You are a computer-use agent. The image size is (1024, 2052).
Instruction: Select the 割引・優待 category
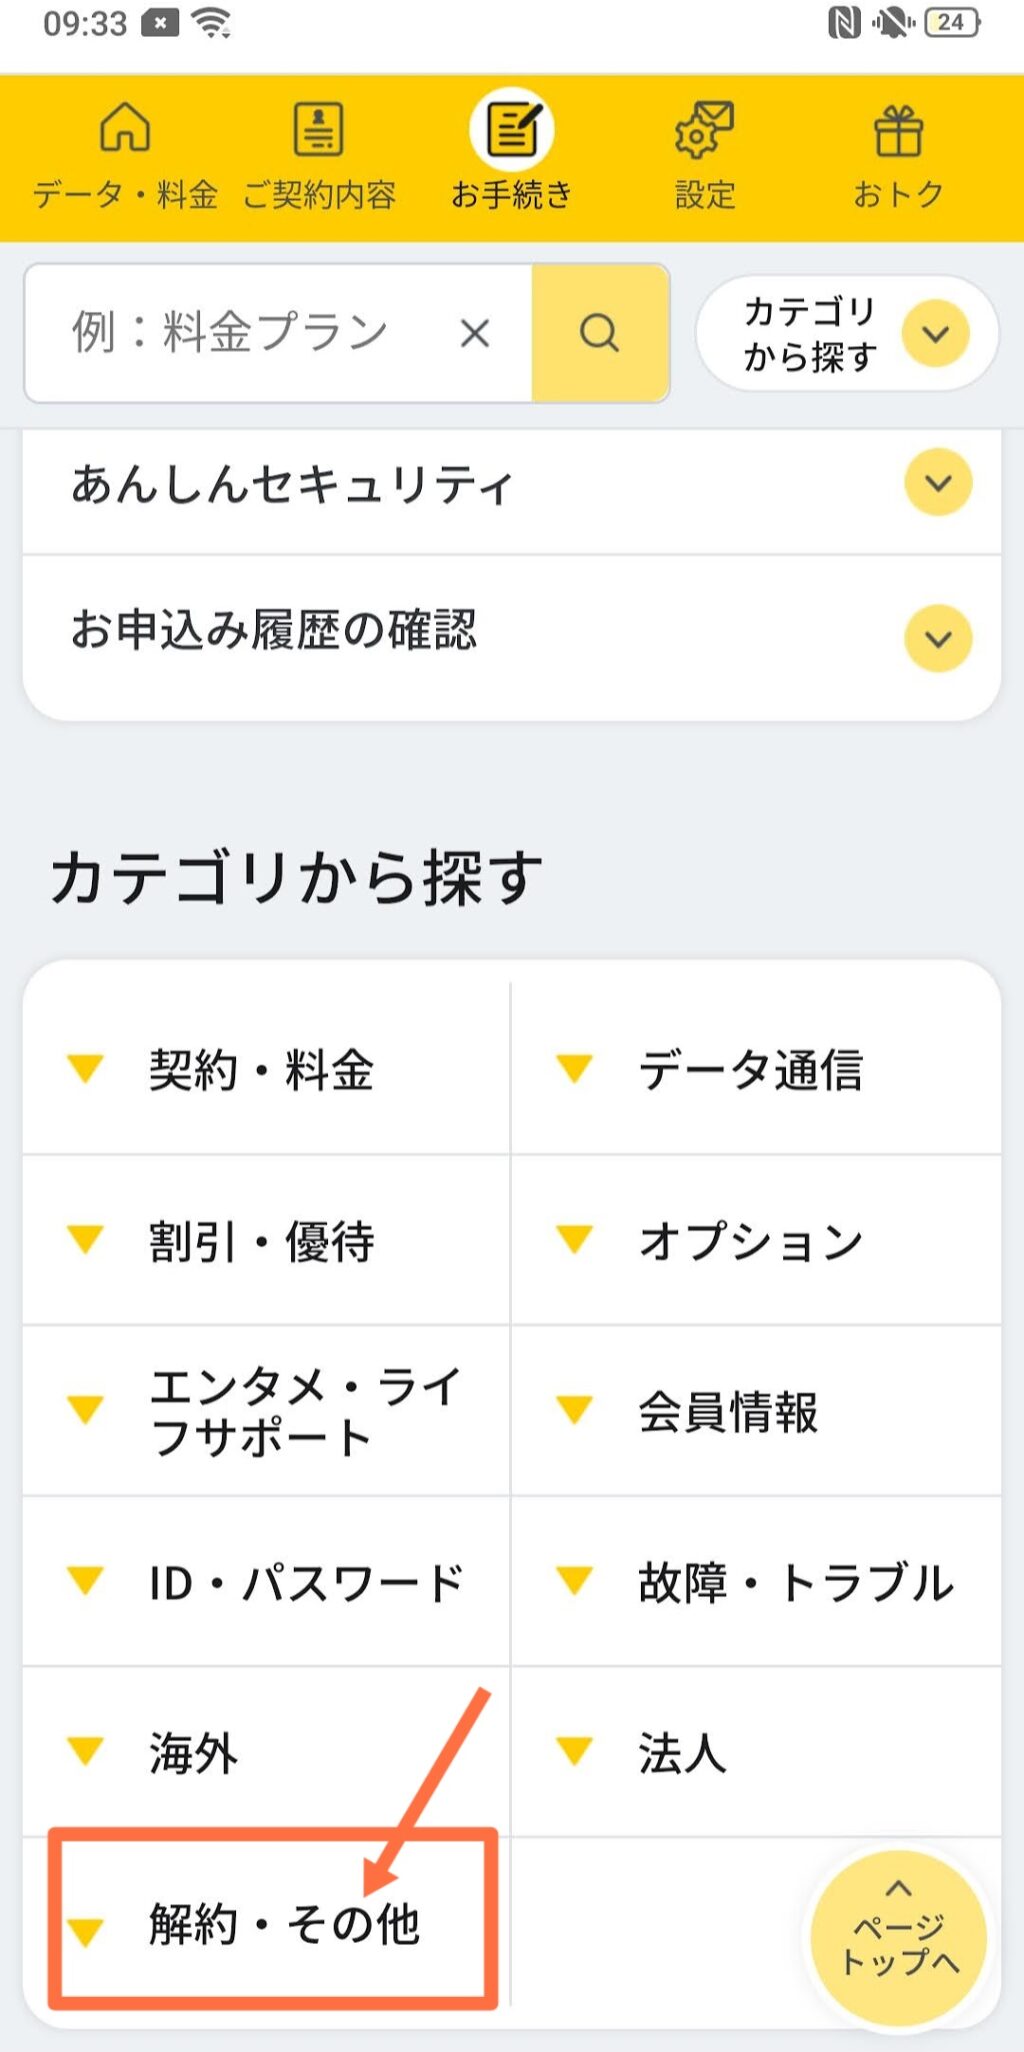263,1242
